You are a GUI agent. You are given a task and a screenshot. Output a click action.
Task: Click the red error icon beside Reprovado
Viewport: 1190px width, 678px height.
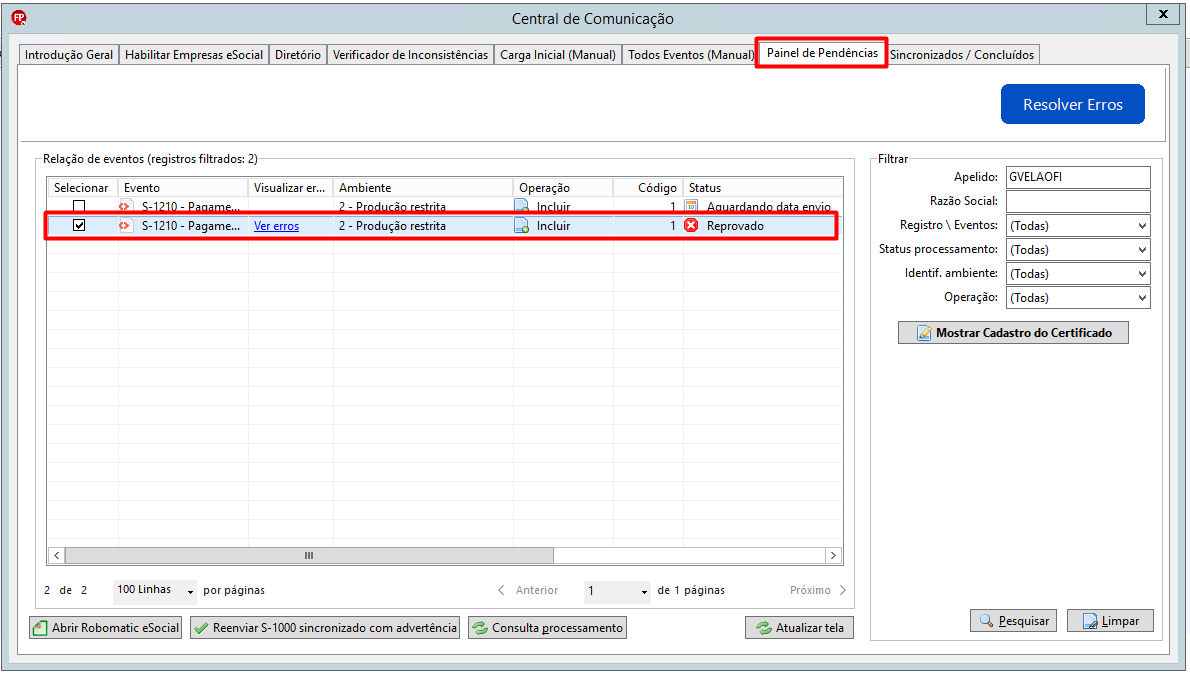(691, 225)
